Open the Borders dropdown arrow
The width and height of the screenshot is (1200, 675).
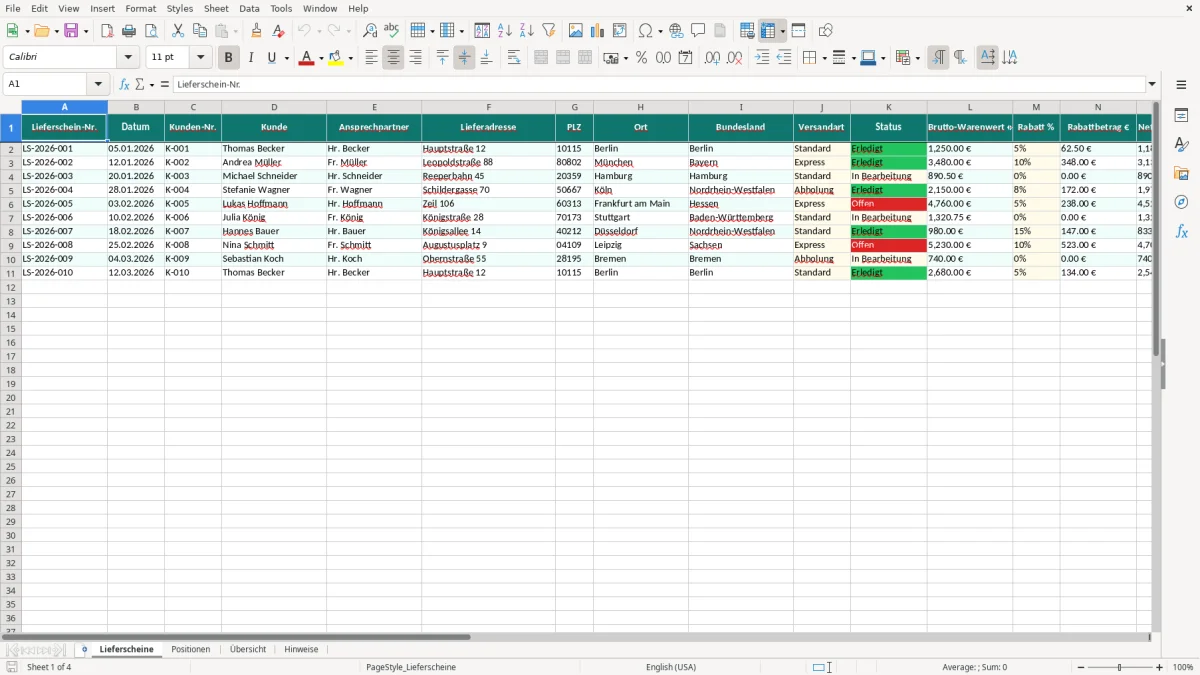pos(823,58)
